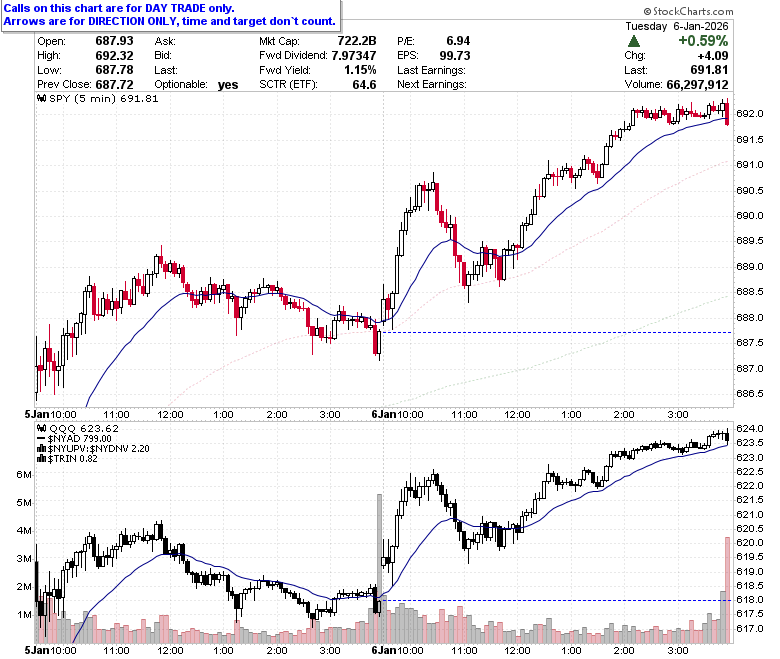Click the SPY (5 min) 691.81 legend
The width and height of the screenshot is (780, 659).
(103, 98)
